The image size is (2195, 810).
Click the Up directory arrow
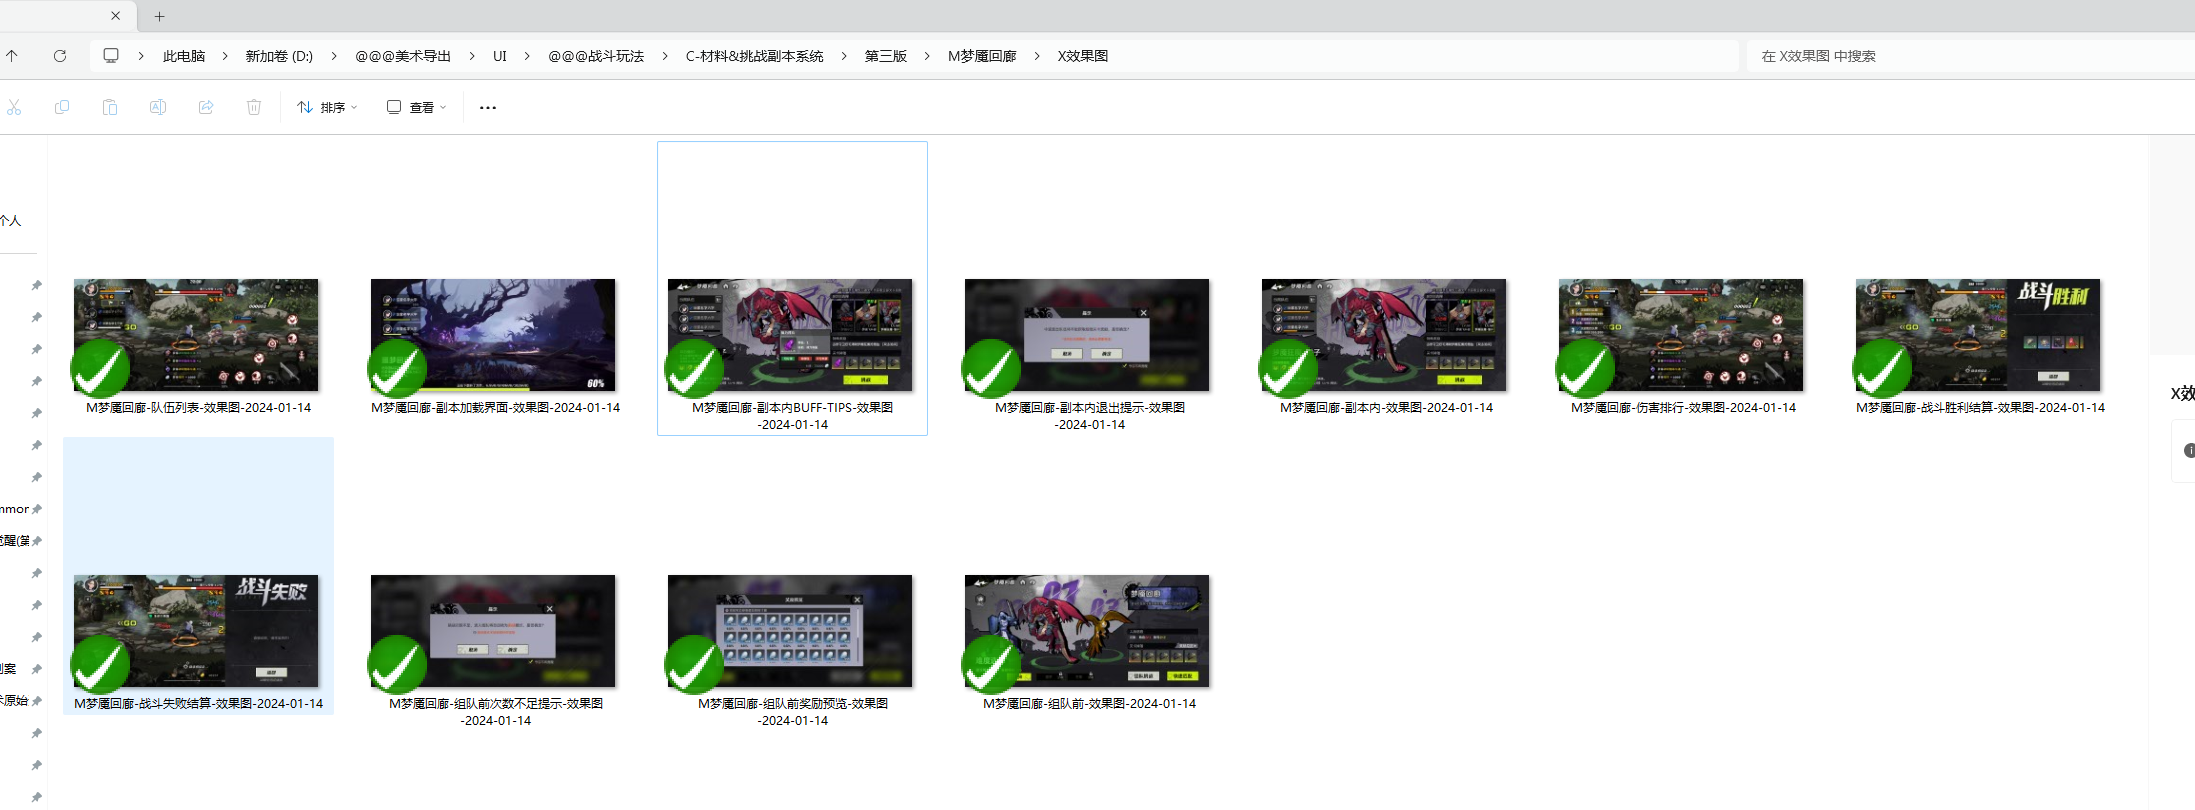[x=12, y=56]
